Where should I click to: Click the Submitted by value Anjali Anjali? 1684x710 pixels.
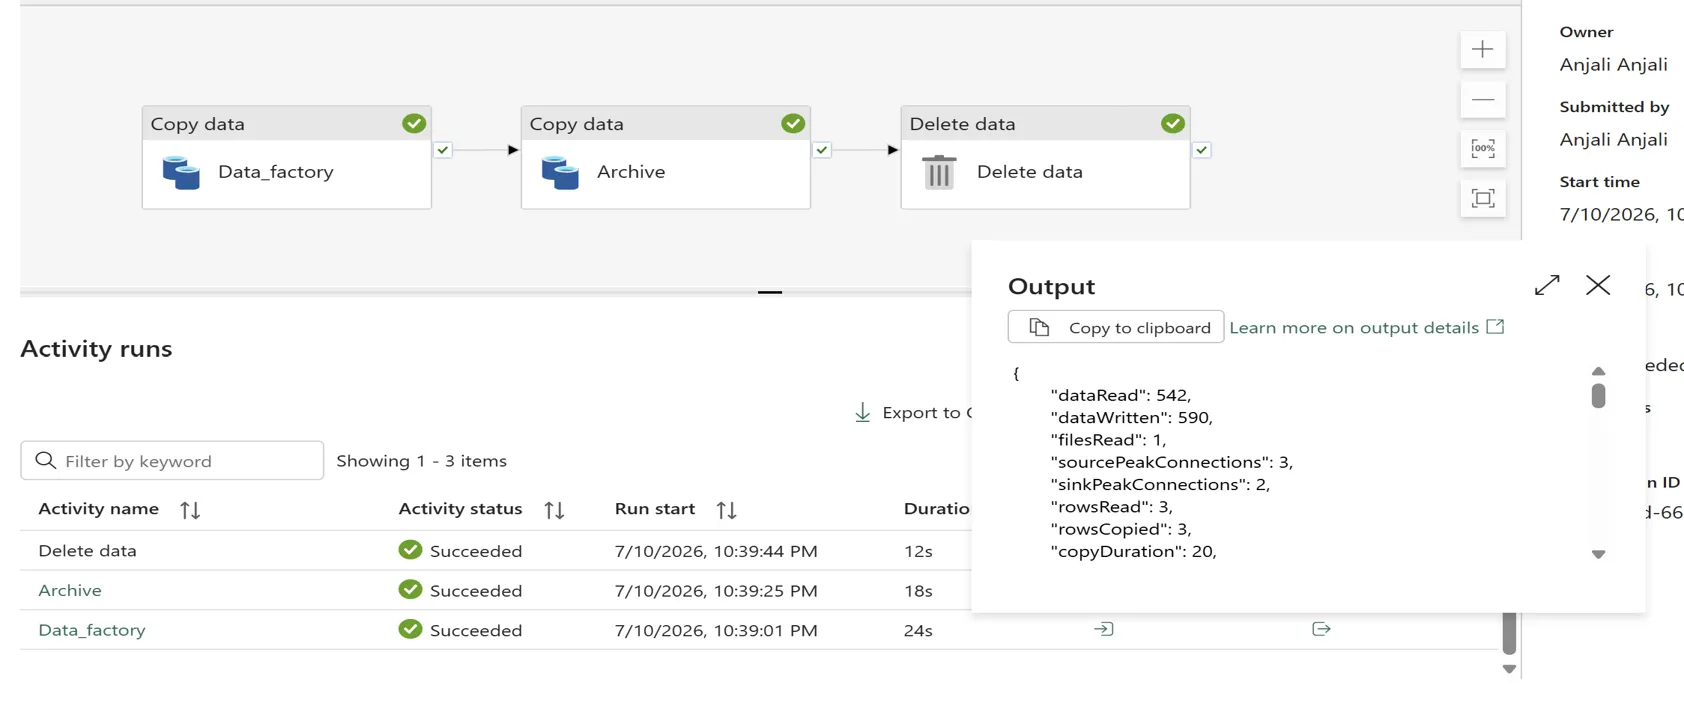1613,140
